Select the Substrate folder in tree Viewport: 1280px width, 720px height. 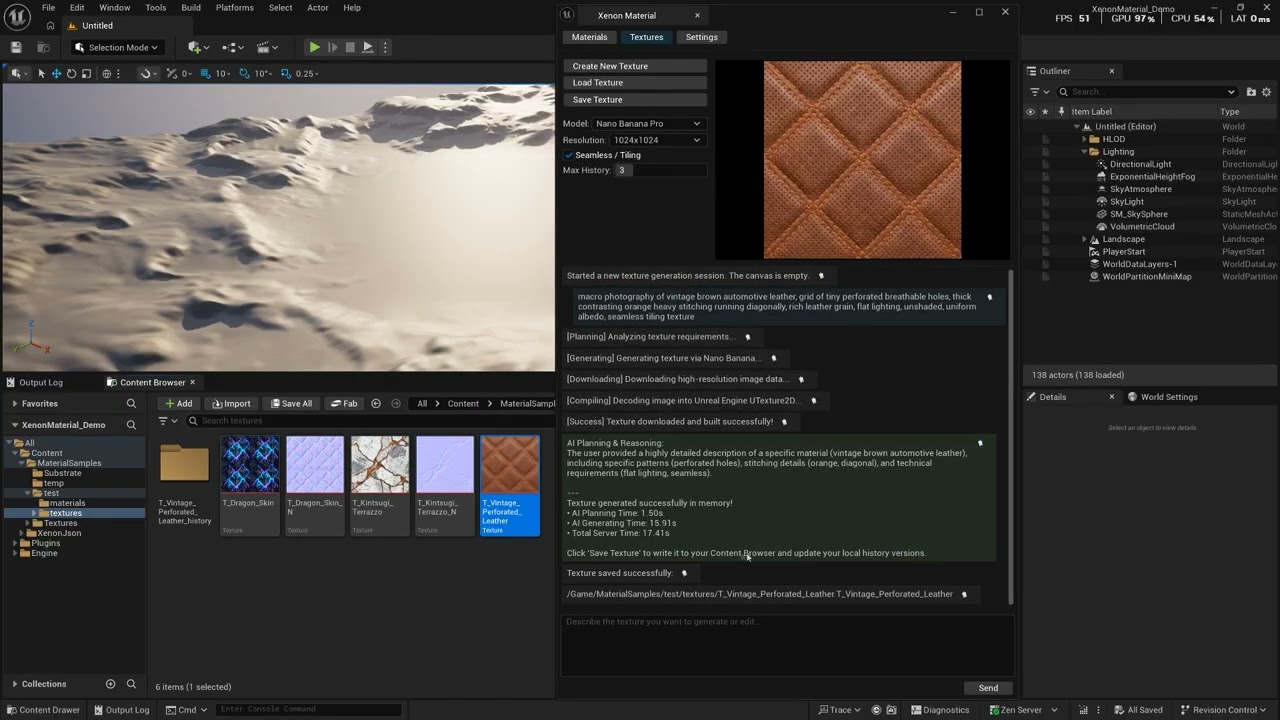pos(62,473)
